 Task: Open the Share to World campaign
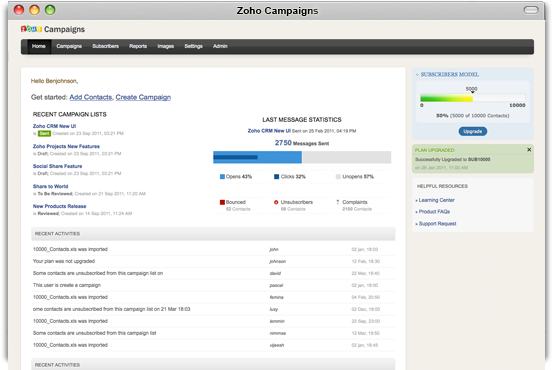click(x=50, y=187)
